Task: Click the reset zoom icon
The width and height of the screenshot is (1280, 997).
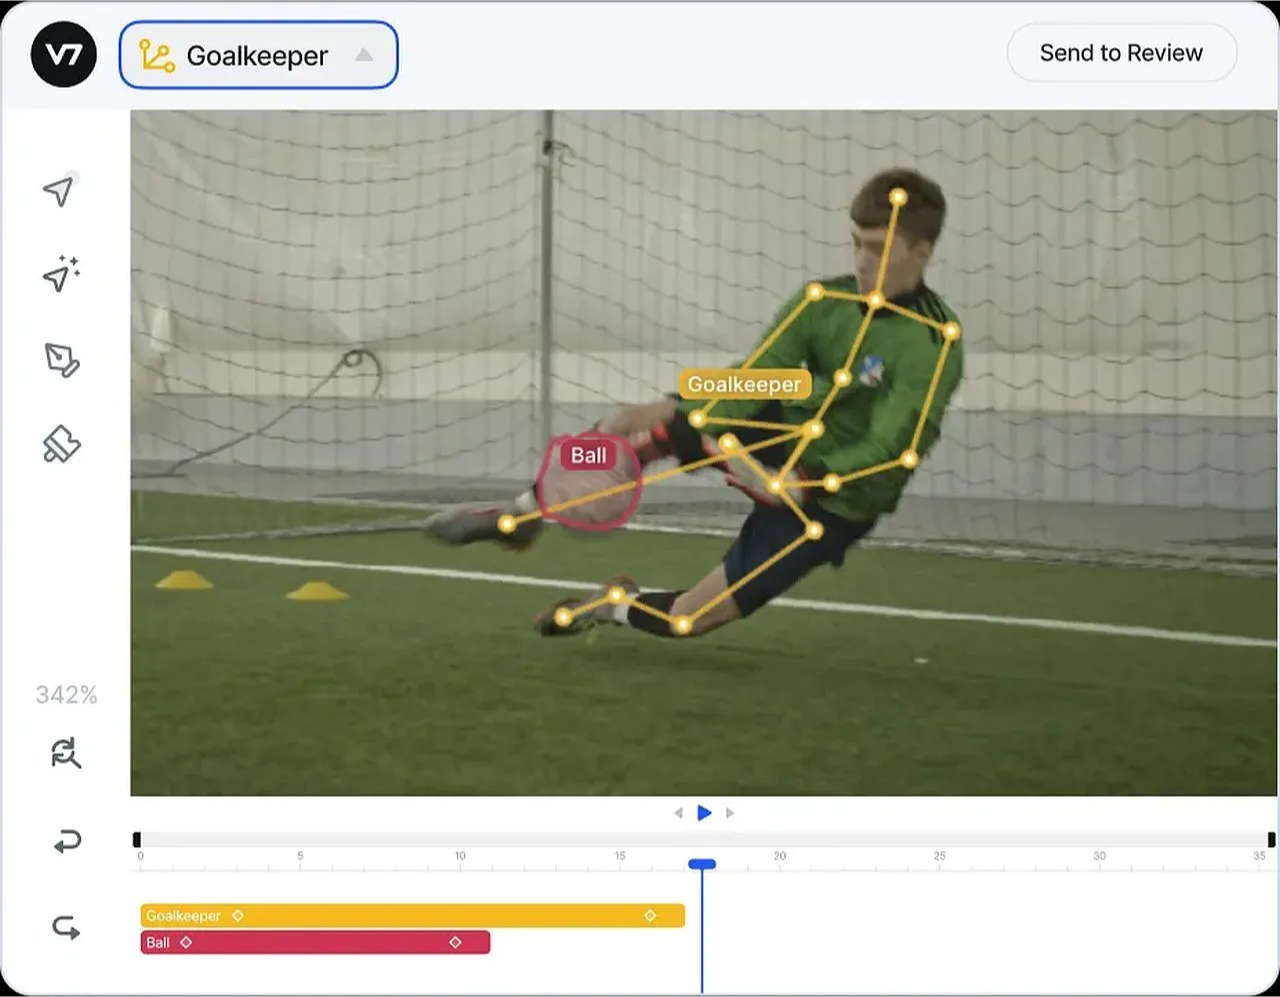Action: pos(66,753)
